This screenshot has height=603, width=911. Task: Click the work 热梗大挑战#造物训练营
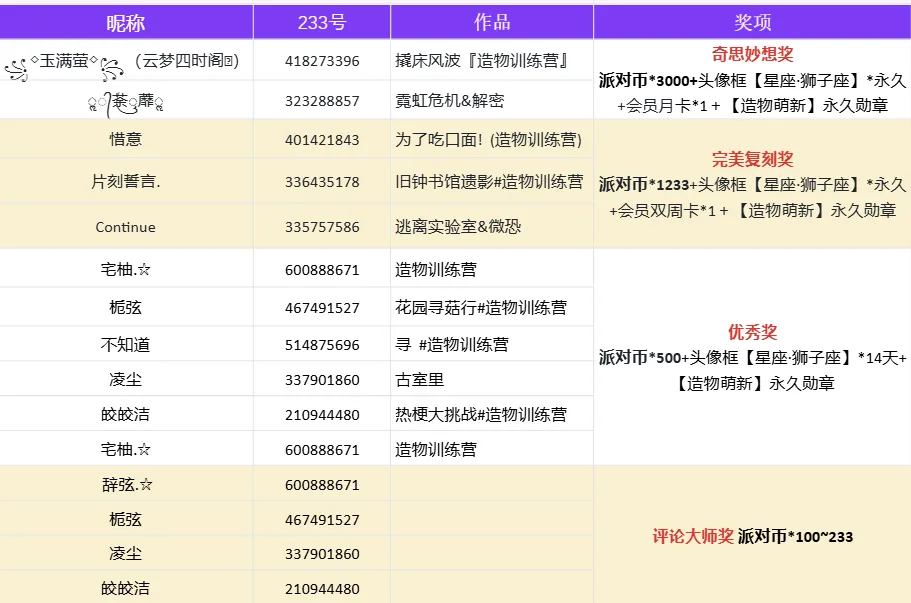[x=481, y=414]
